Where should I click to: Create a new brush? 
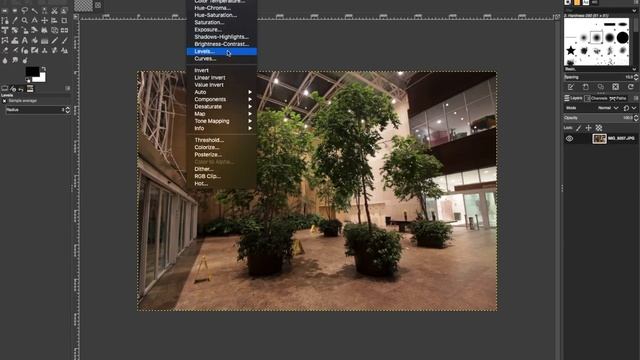[586, 87]
